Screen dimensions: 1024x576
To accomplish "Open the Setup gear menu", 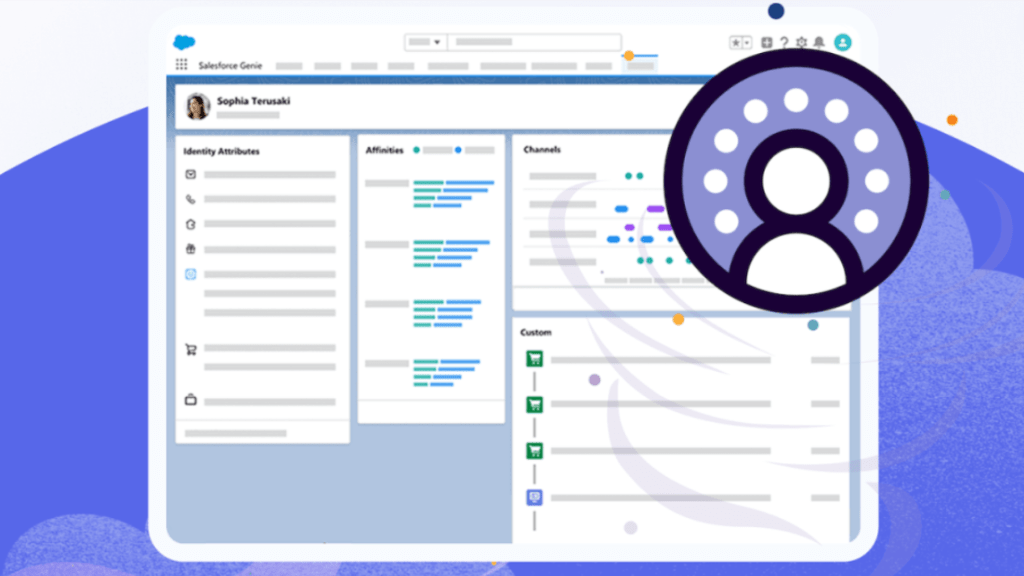I will tap(801, 43).
